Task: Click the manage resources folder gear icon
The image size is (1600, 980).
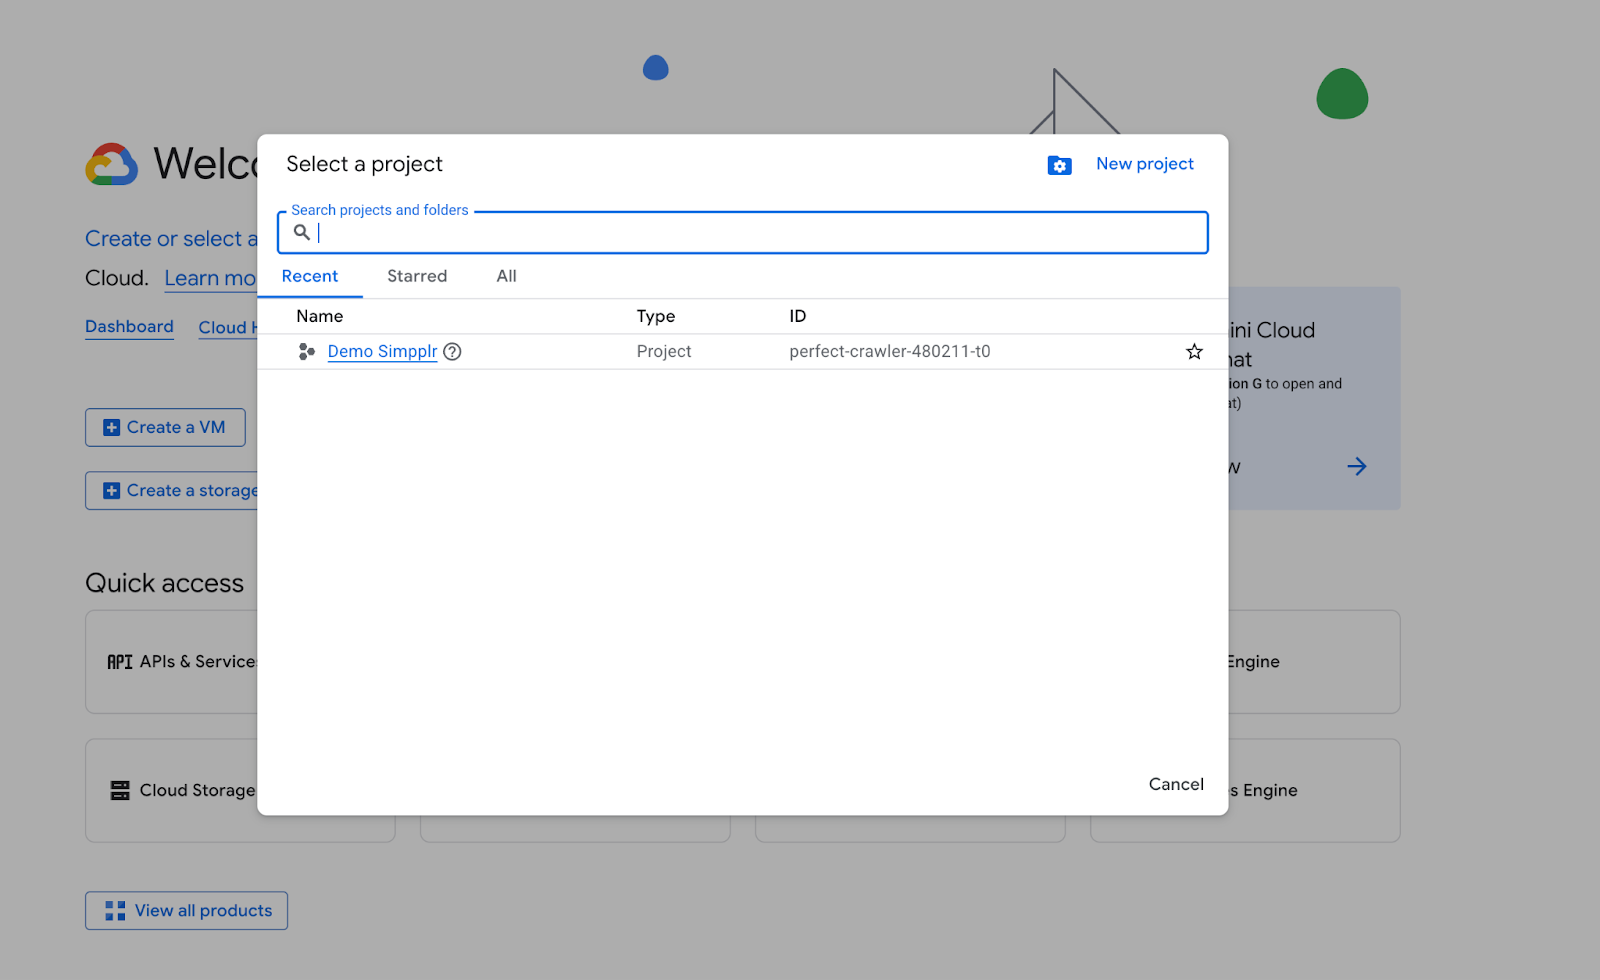Action: click(1059, 165)
